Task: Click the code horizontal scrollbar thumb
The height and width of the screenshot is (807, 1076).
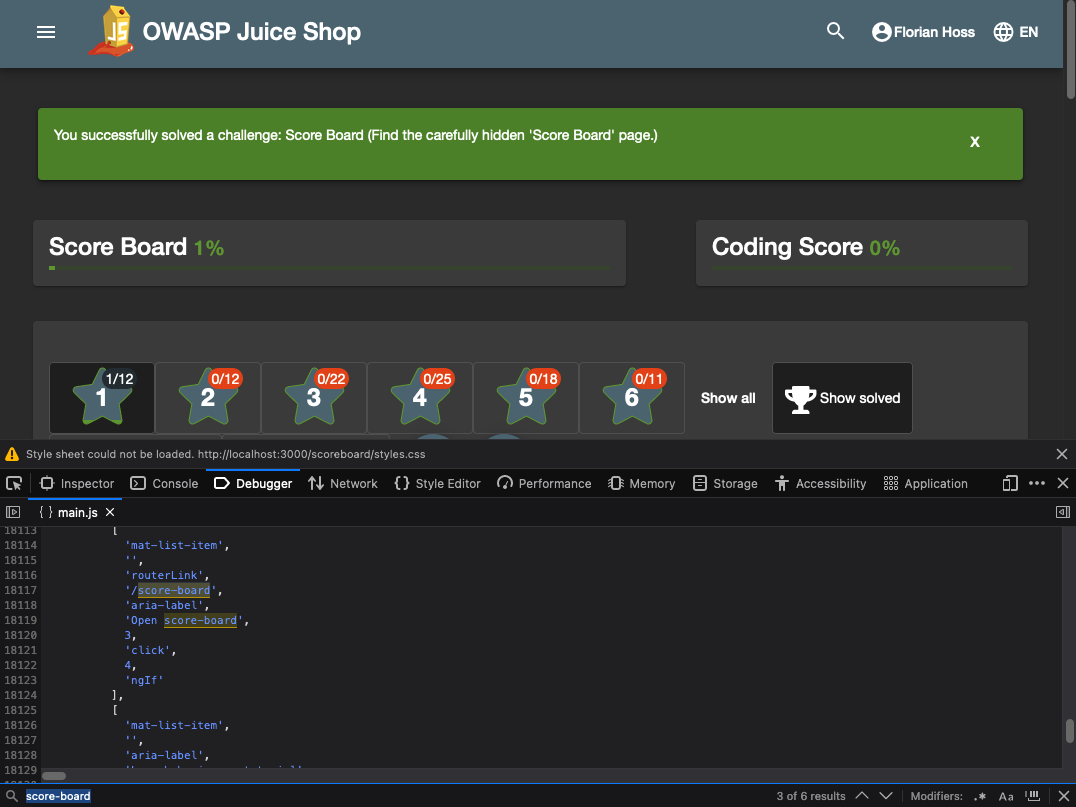Action: 54,776
